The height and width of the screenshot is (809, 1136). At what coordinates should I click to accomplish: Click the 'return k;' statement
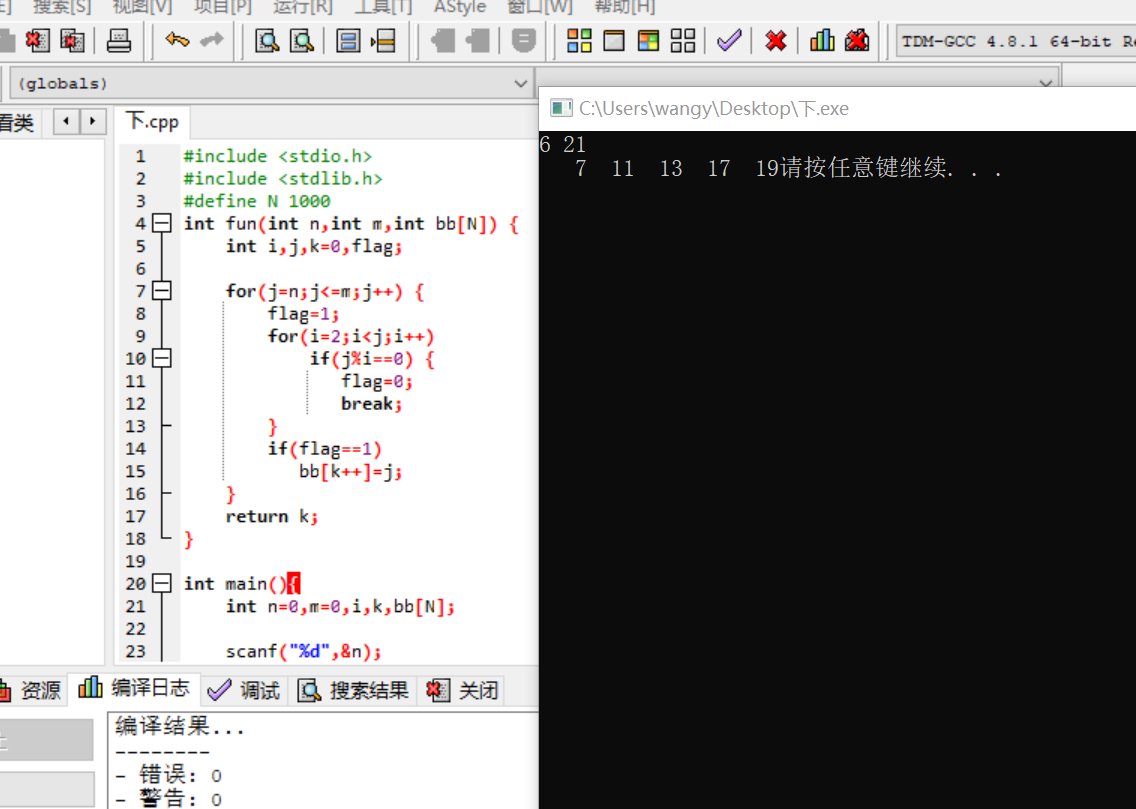coord(272,516)
